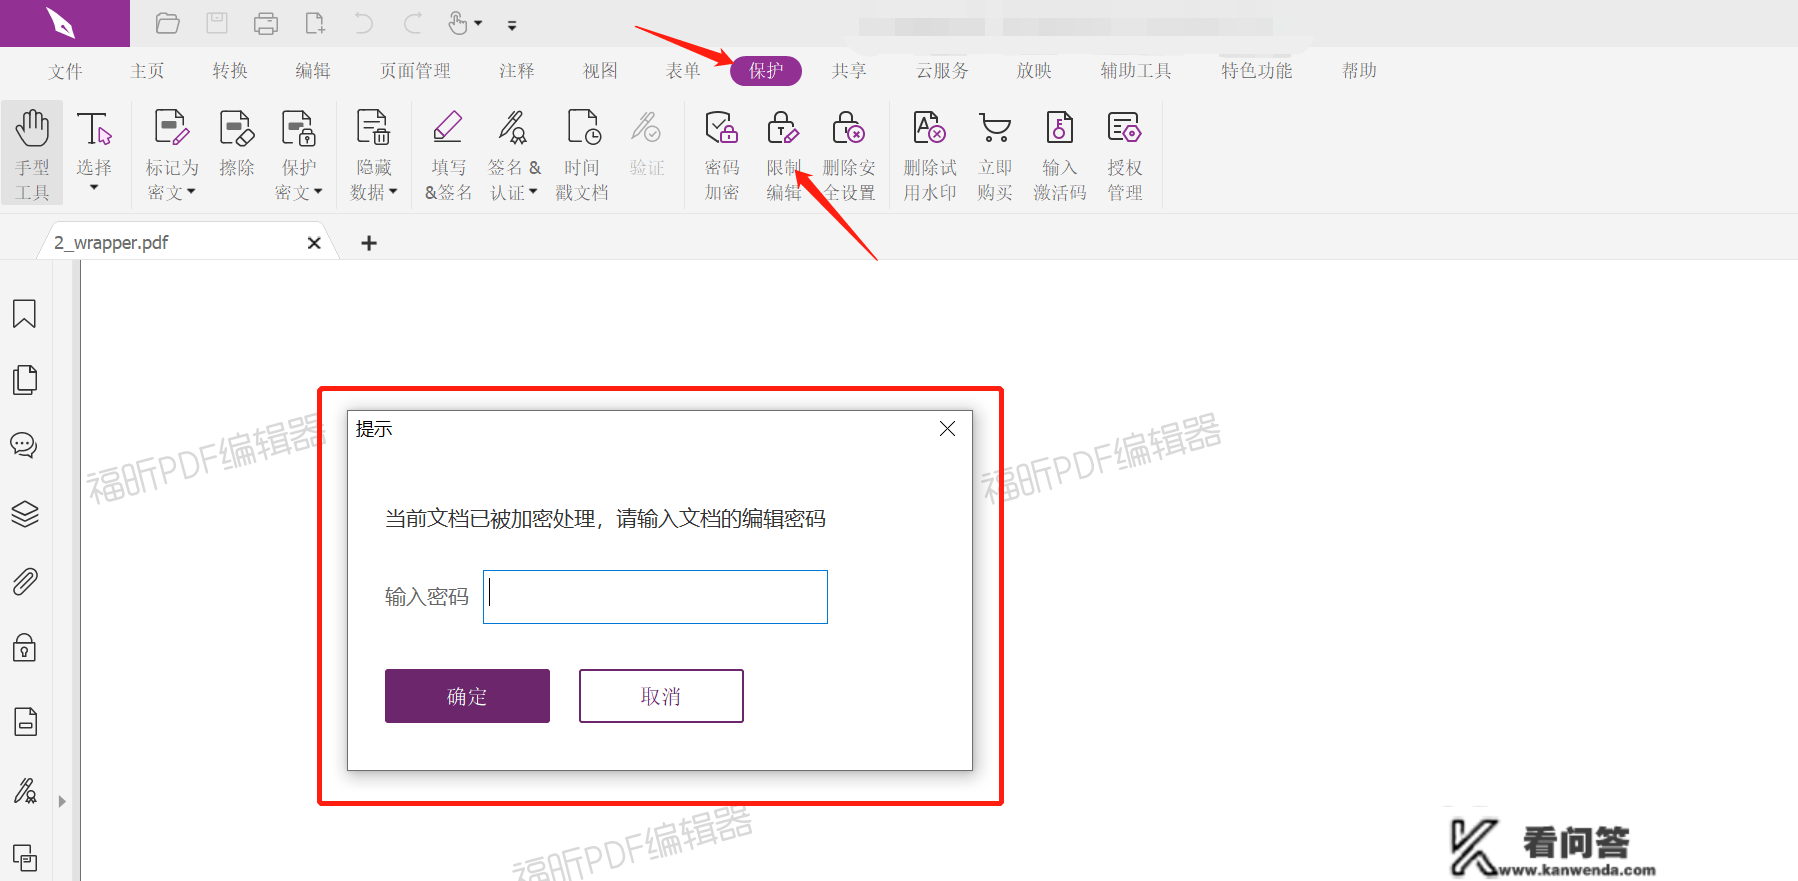The width and height of the screenshot is (1798, 881).
Task: Open the Pages thumbnail sidebar panel
Action: click(25, 380)
